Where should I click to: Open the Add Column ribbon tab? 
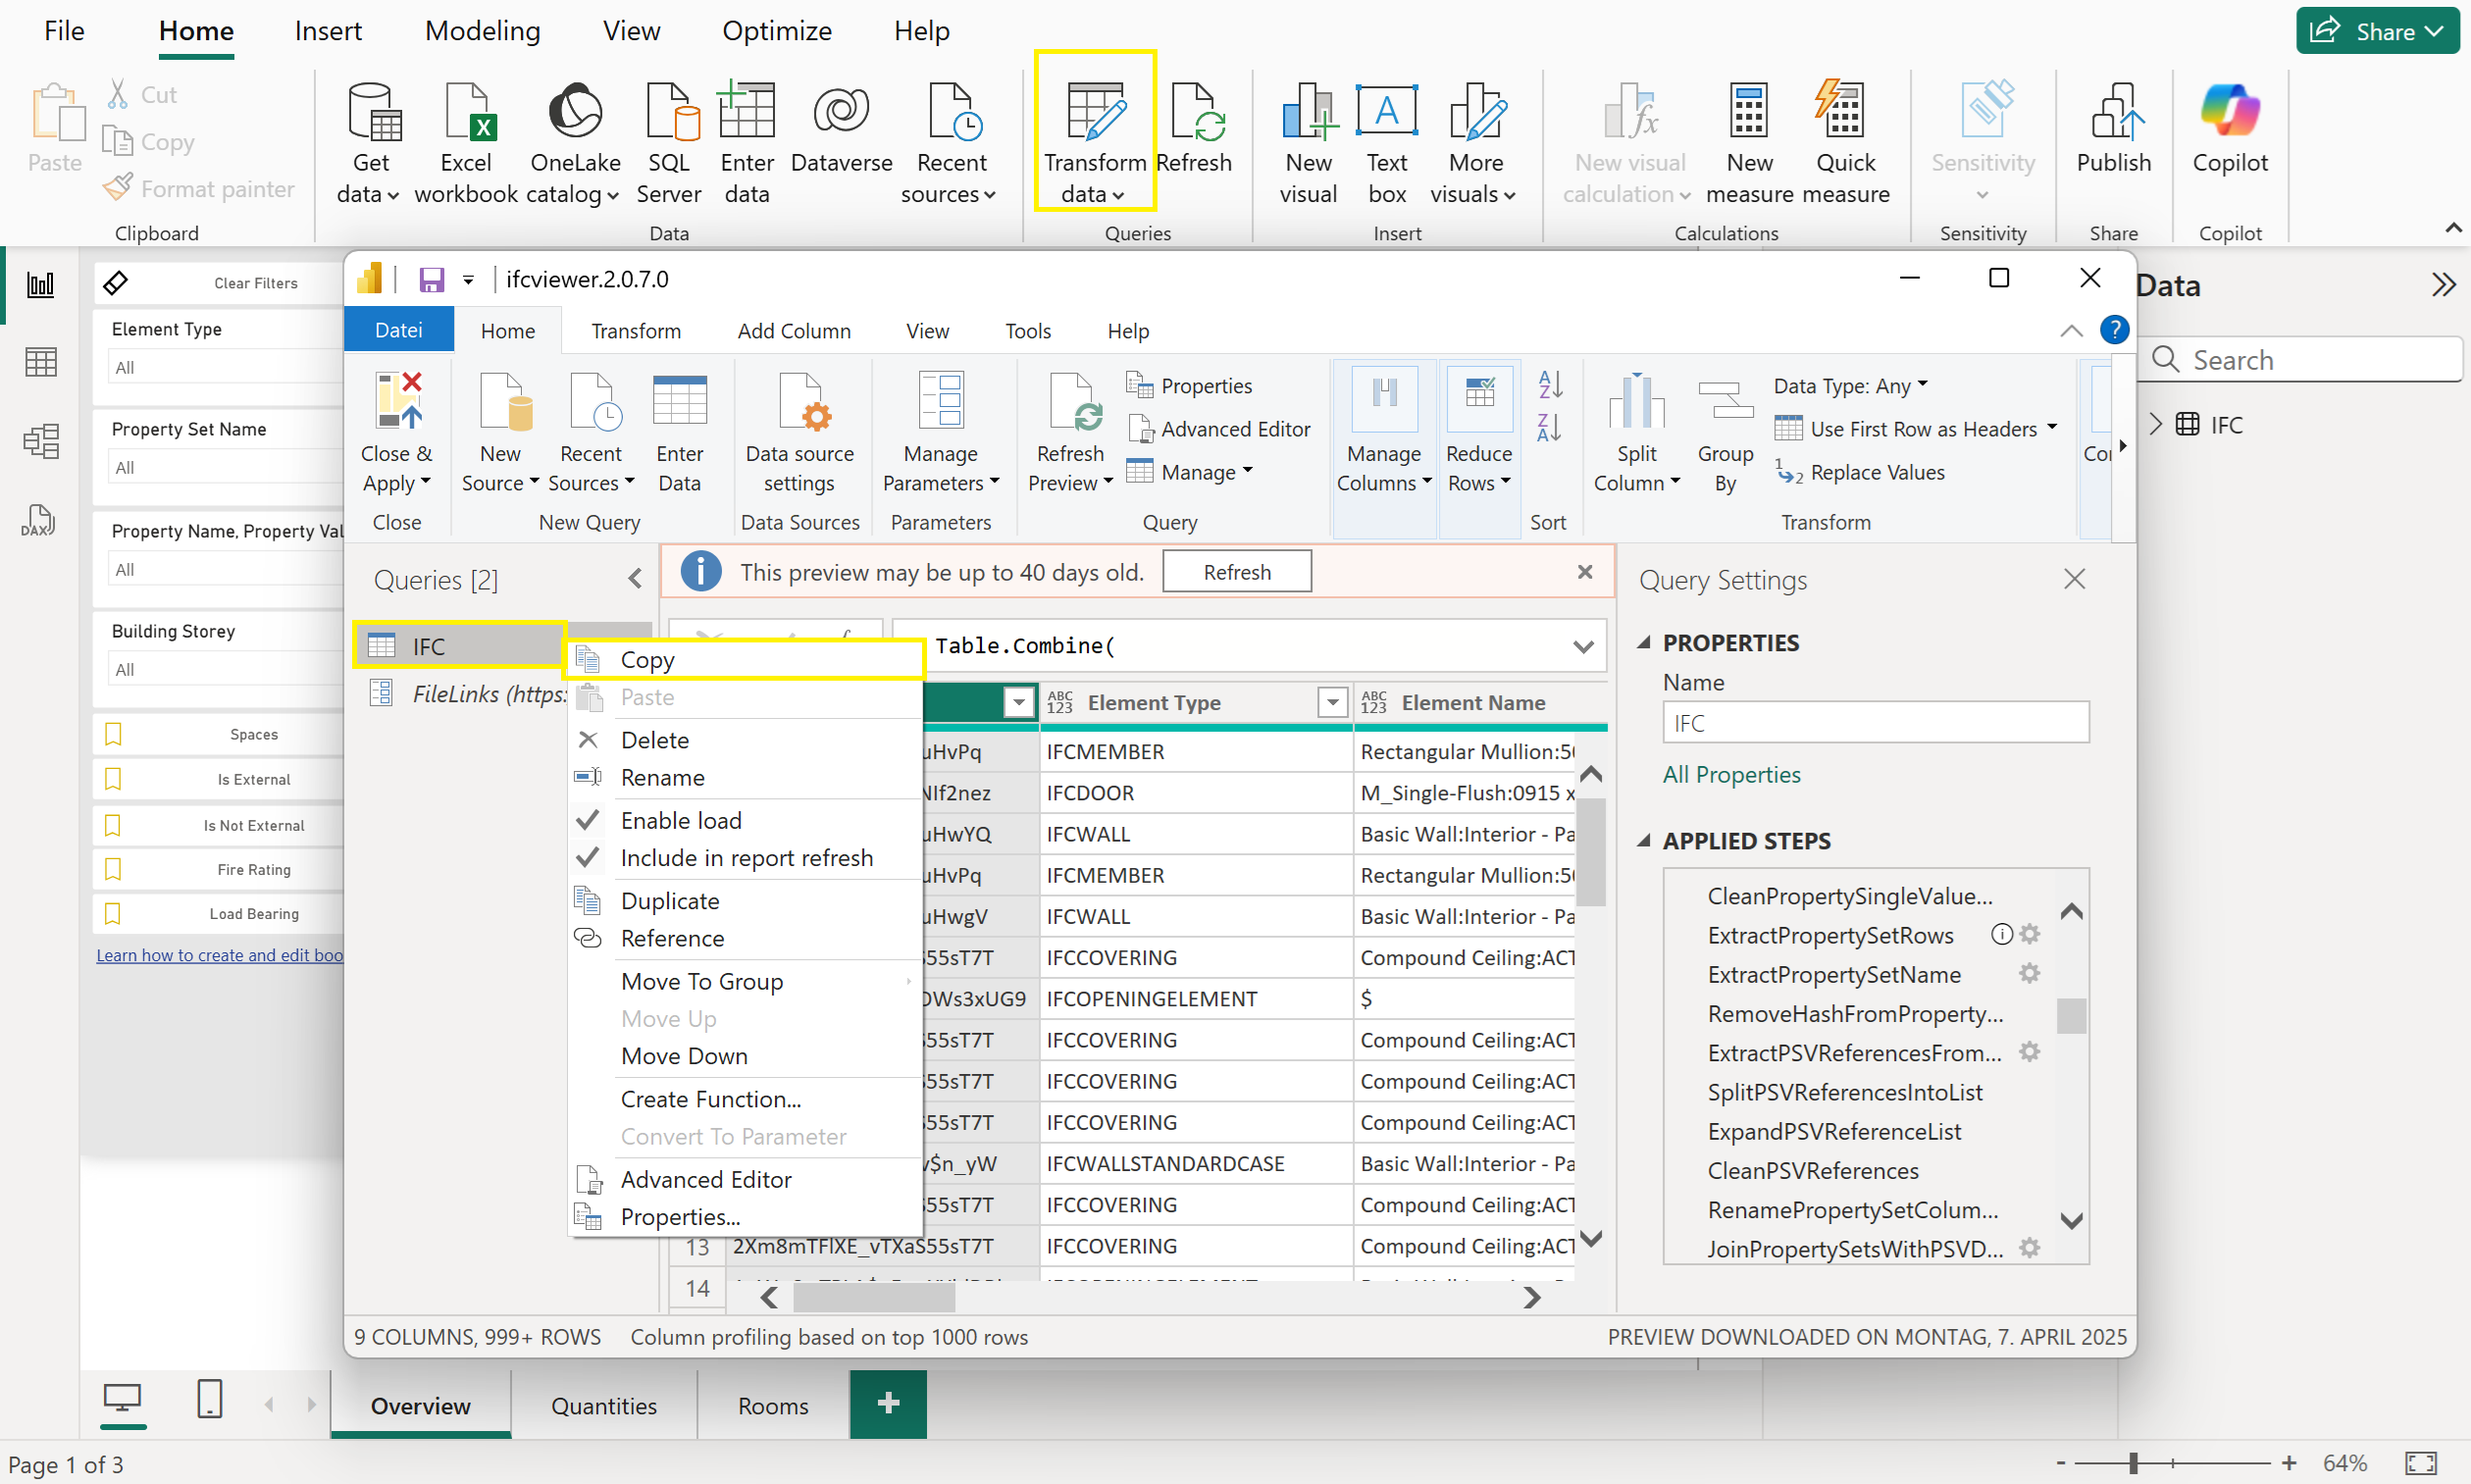pos(794,331)
